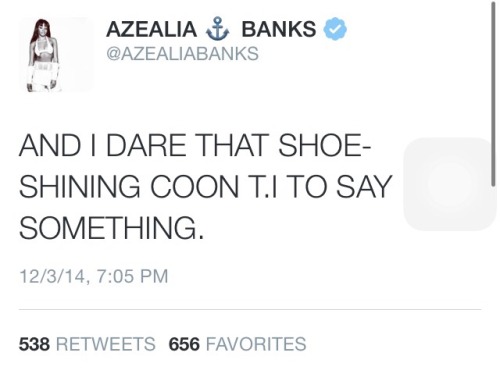Click the translucent AssistiveTouch square button
The image size is (500, 374).
[x=450, y=184]
